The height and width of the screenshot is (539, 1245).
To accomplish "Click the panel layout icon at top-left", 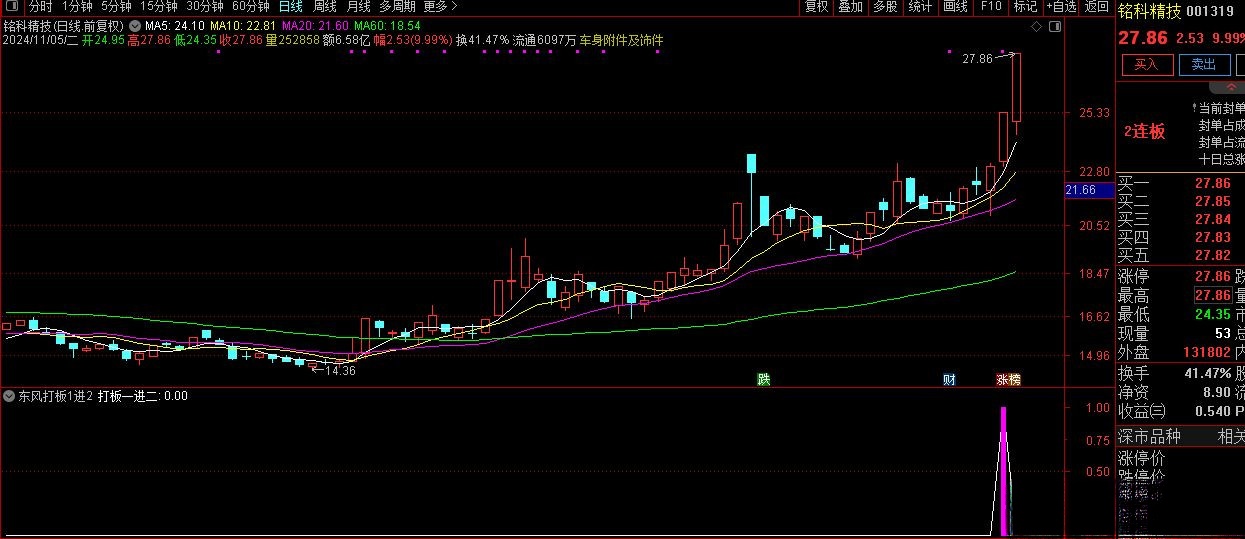I will coord(13,7).
